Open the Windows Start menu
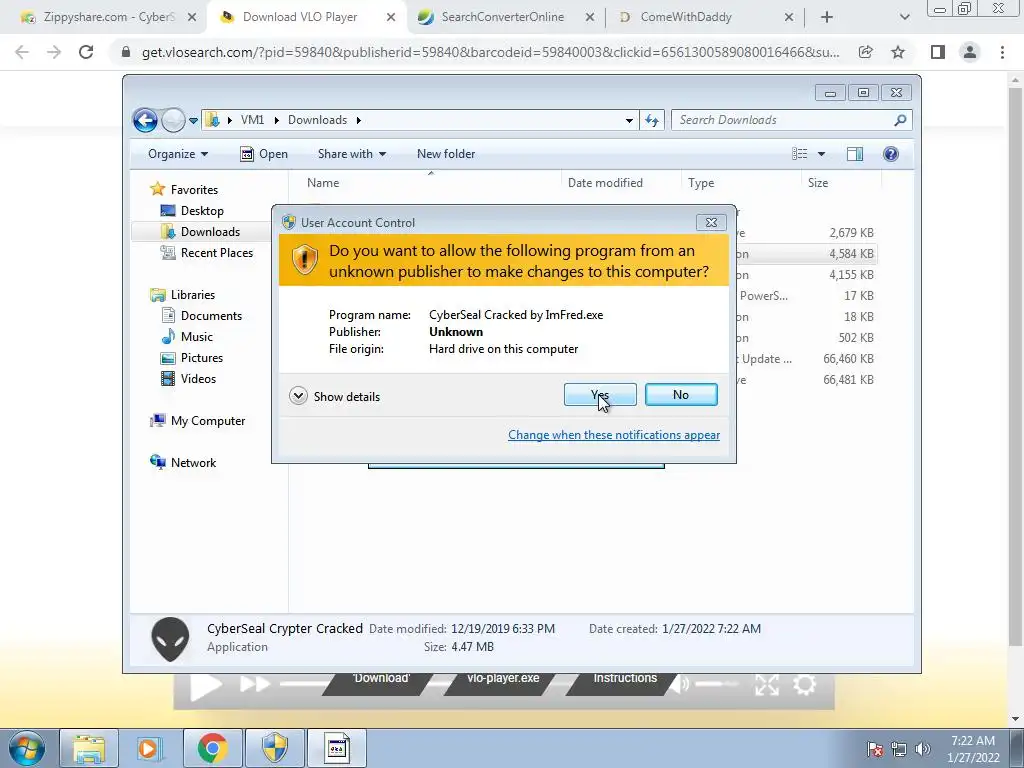This screenshot has height=768, width=1024. tap(26, 748)
